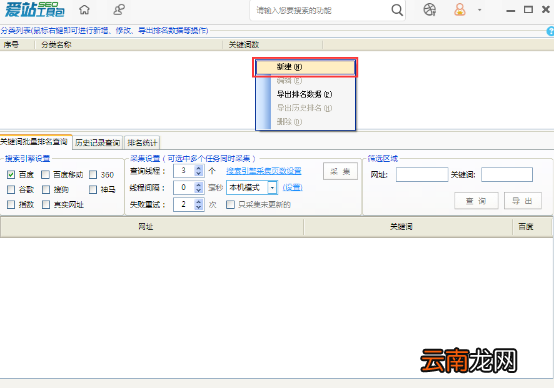Increase the 失败重试 count
Screen dimensions: 554x389
[199, 202]
